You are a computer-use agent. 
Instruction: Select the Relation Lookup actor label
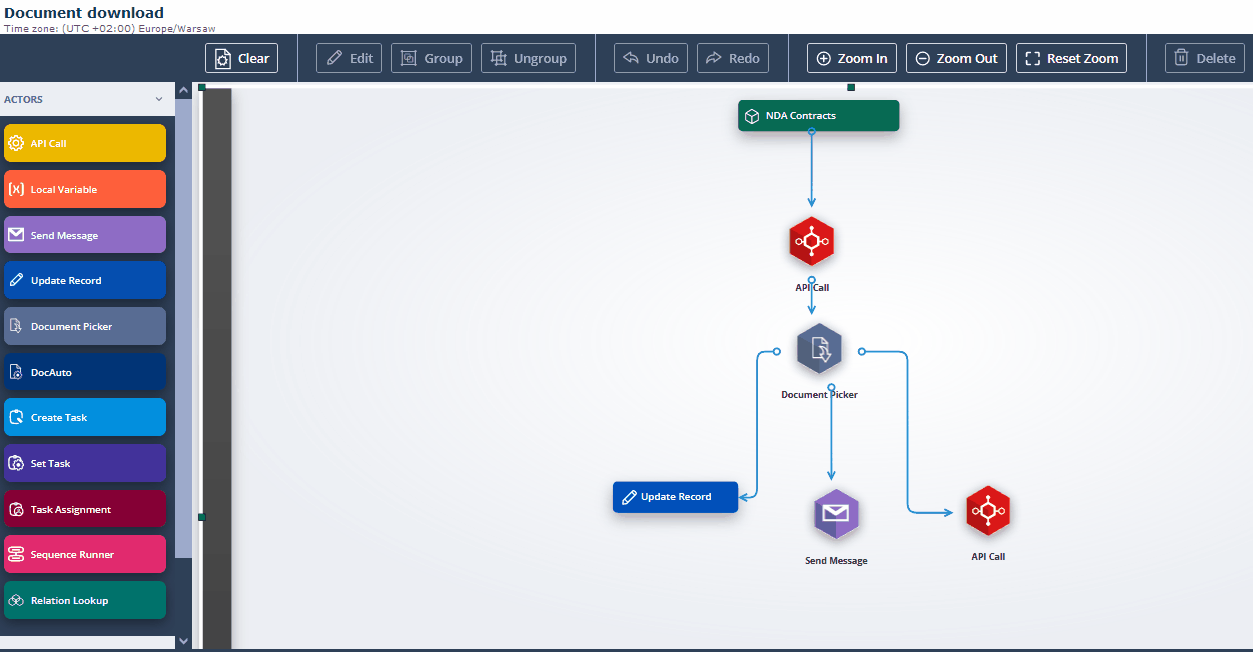[69, 601]
